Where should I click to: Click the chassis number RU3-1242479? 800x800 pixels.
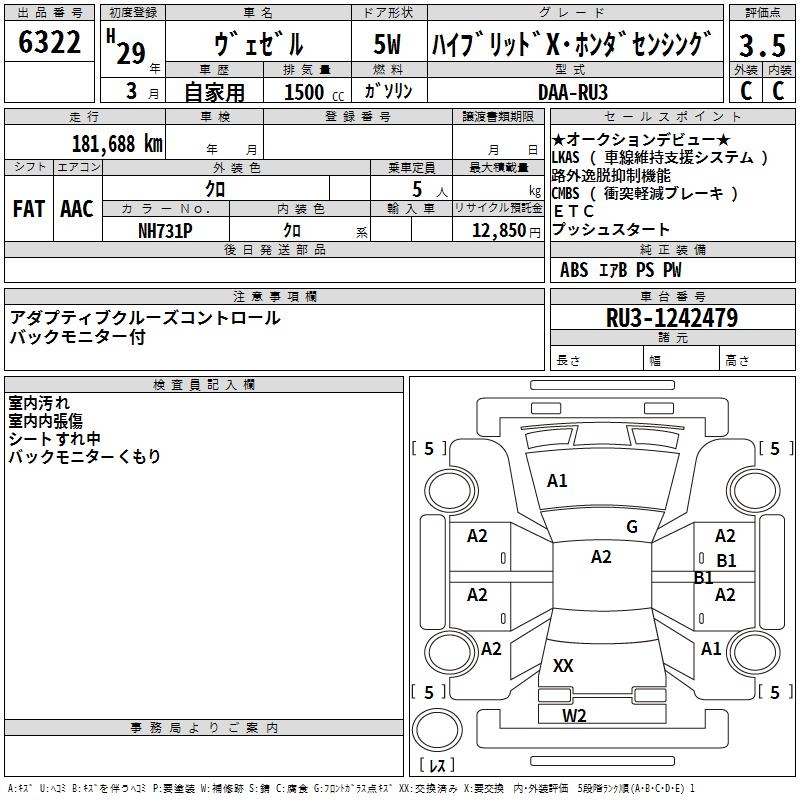coord(671,318)
